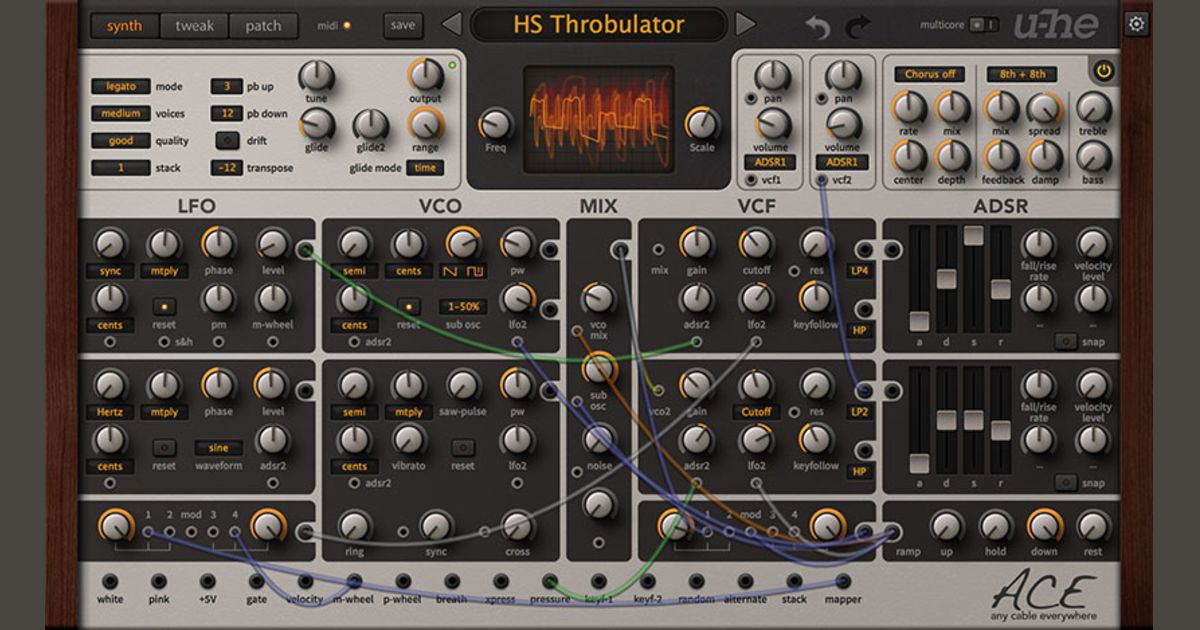
Task: Click the HS Throbulator preset name display
Action: tap(600, 26)
